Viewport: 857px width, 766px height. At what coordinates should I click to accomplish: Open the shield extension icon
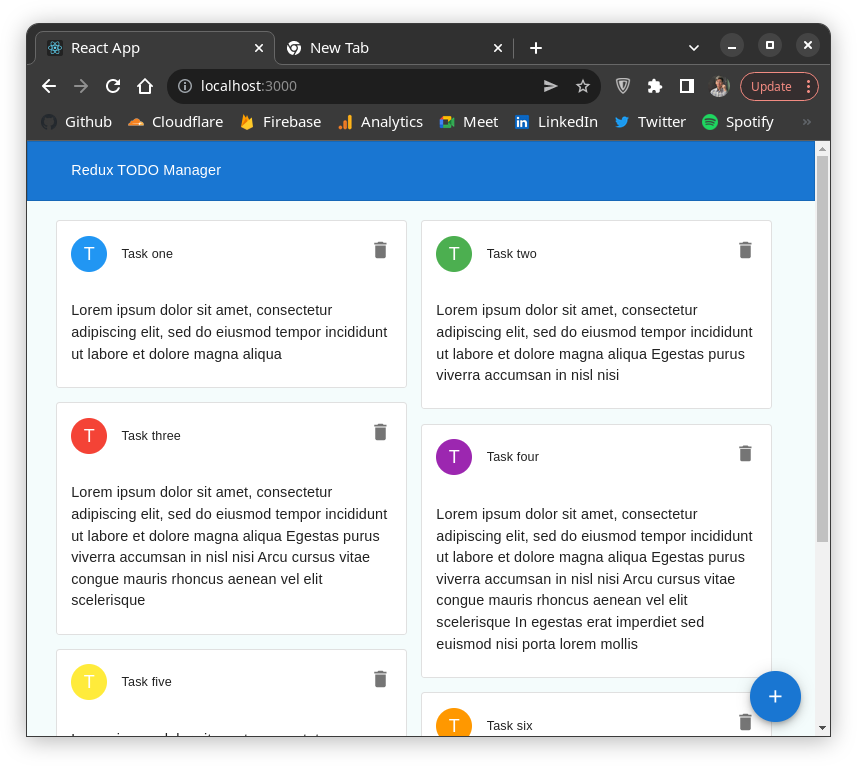coord(623,86)
